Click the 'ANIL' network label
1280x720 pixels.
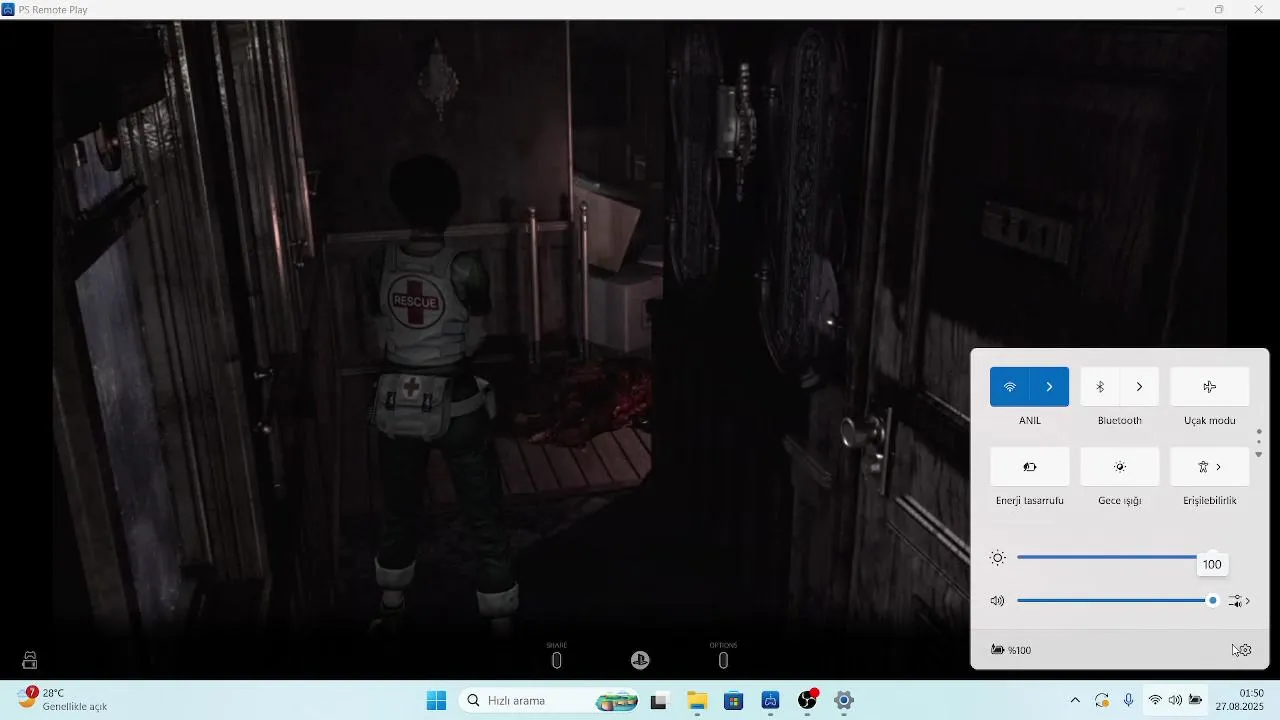coord(1030,421)
